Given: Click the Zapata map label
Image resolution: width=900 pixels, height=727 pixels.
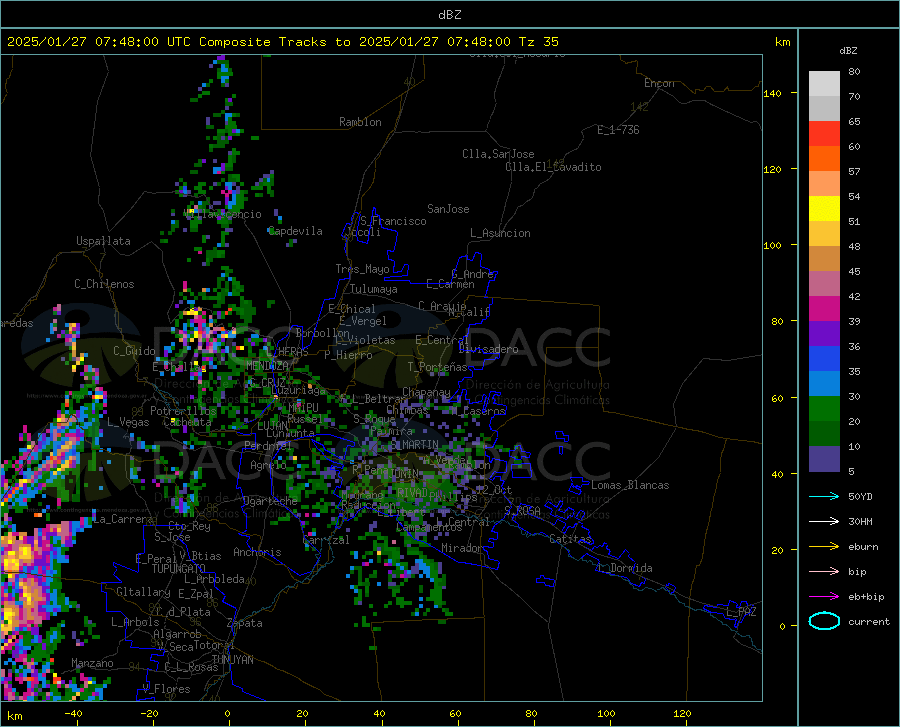Looking at the screenshot, I should pos(245,623).
